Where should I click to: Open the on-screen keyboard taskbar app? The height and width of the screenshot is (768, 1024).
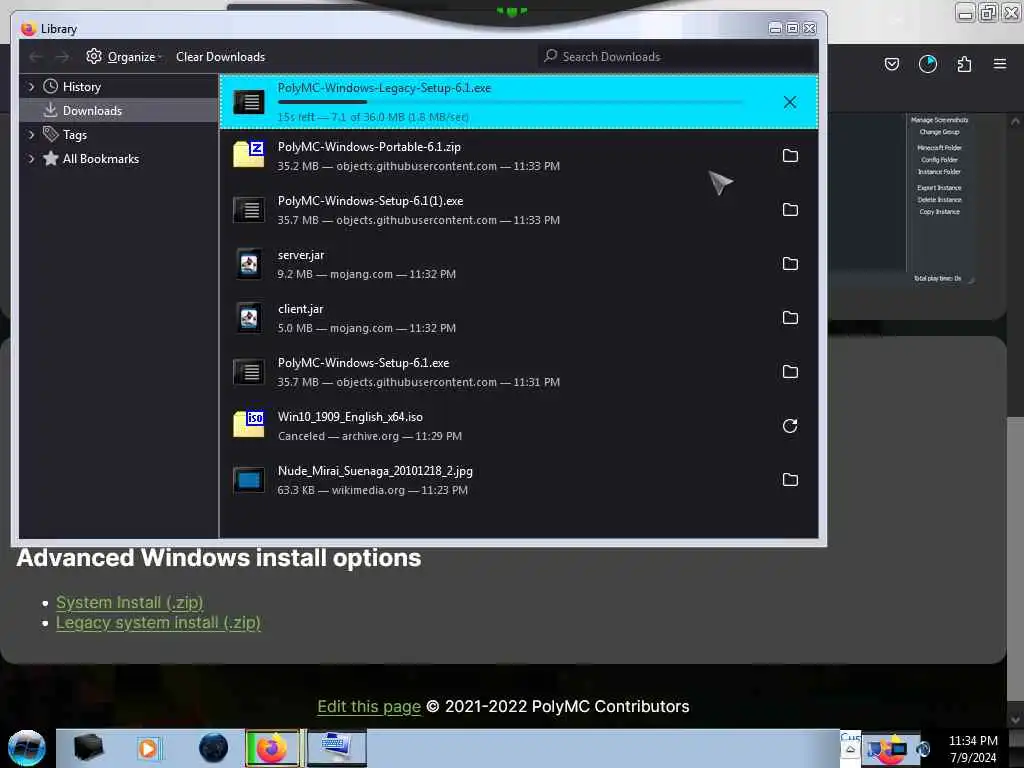(x=336, y=748)
